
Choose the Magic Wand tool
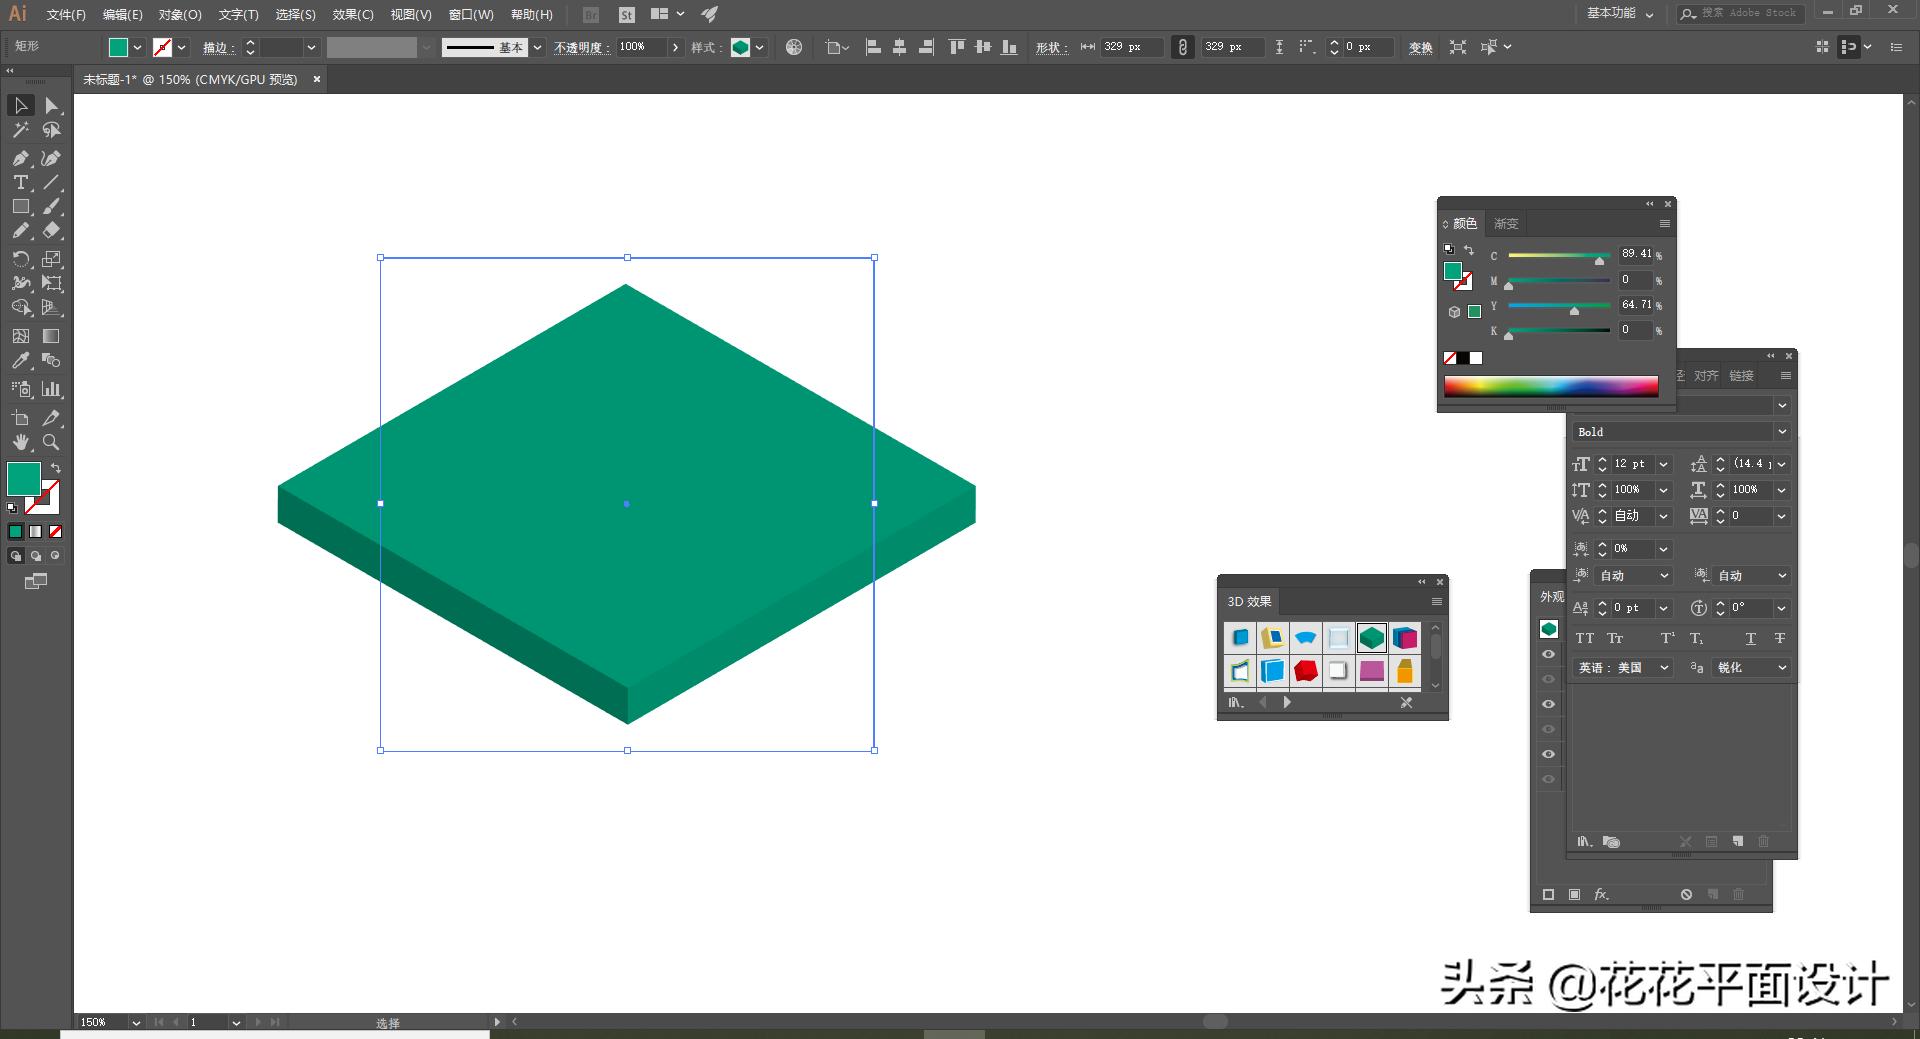pos(20,130)
